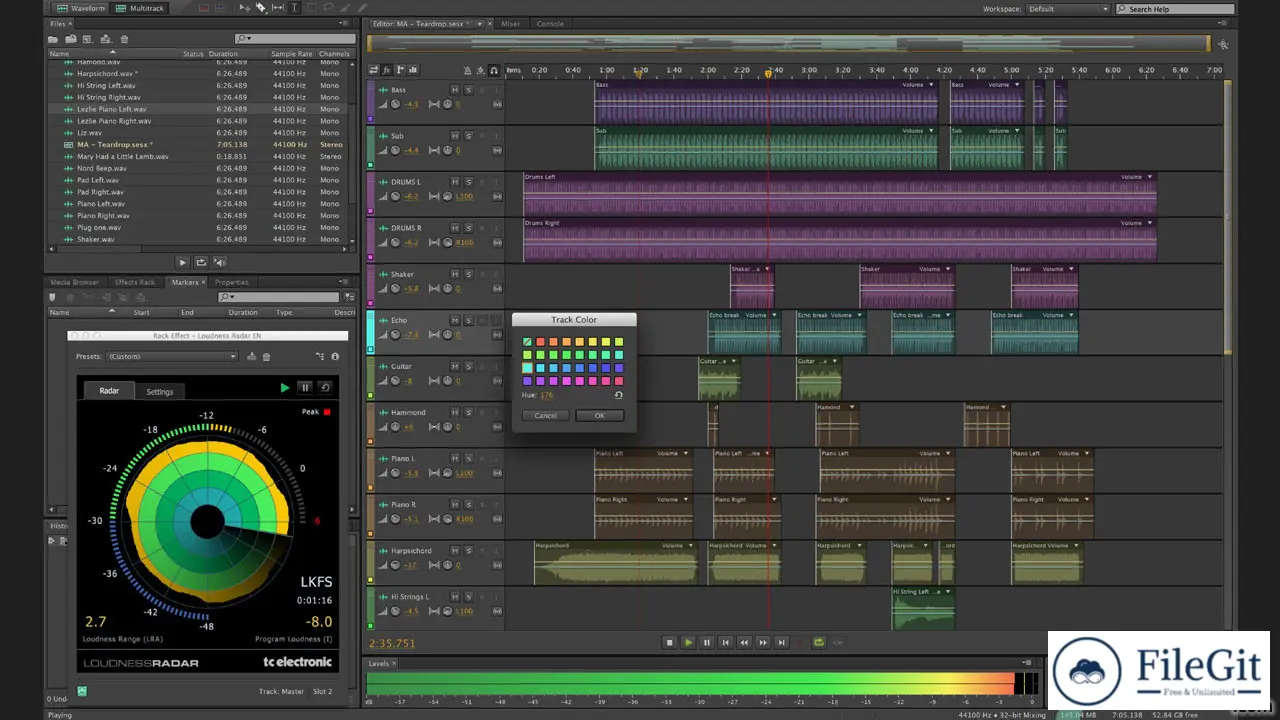Show the track Sends section icon
The image size is (1280, 720).
400,70
